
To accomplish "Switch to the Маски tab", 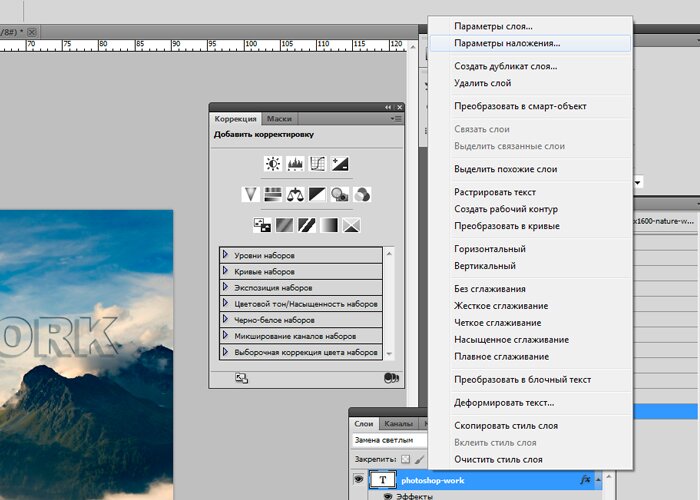I will (279, 118).
